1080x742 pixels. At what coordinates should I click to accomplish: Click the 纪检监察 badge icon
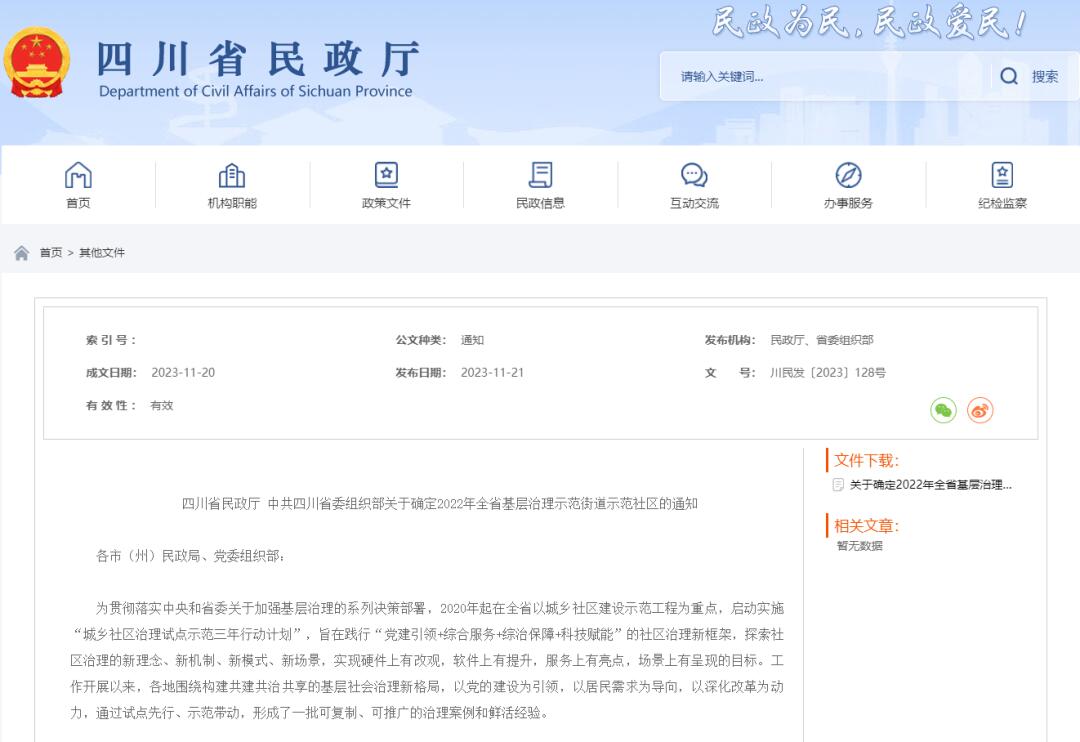[1002, 175]
